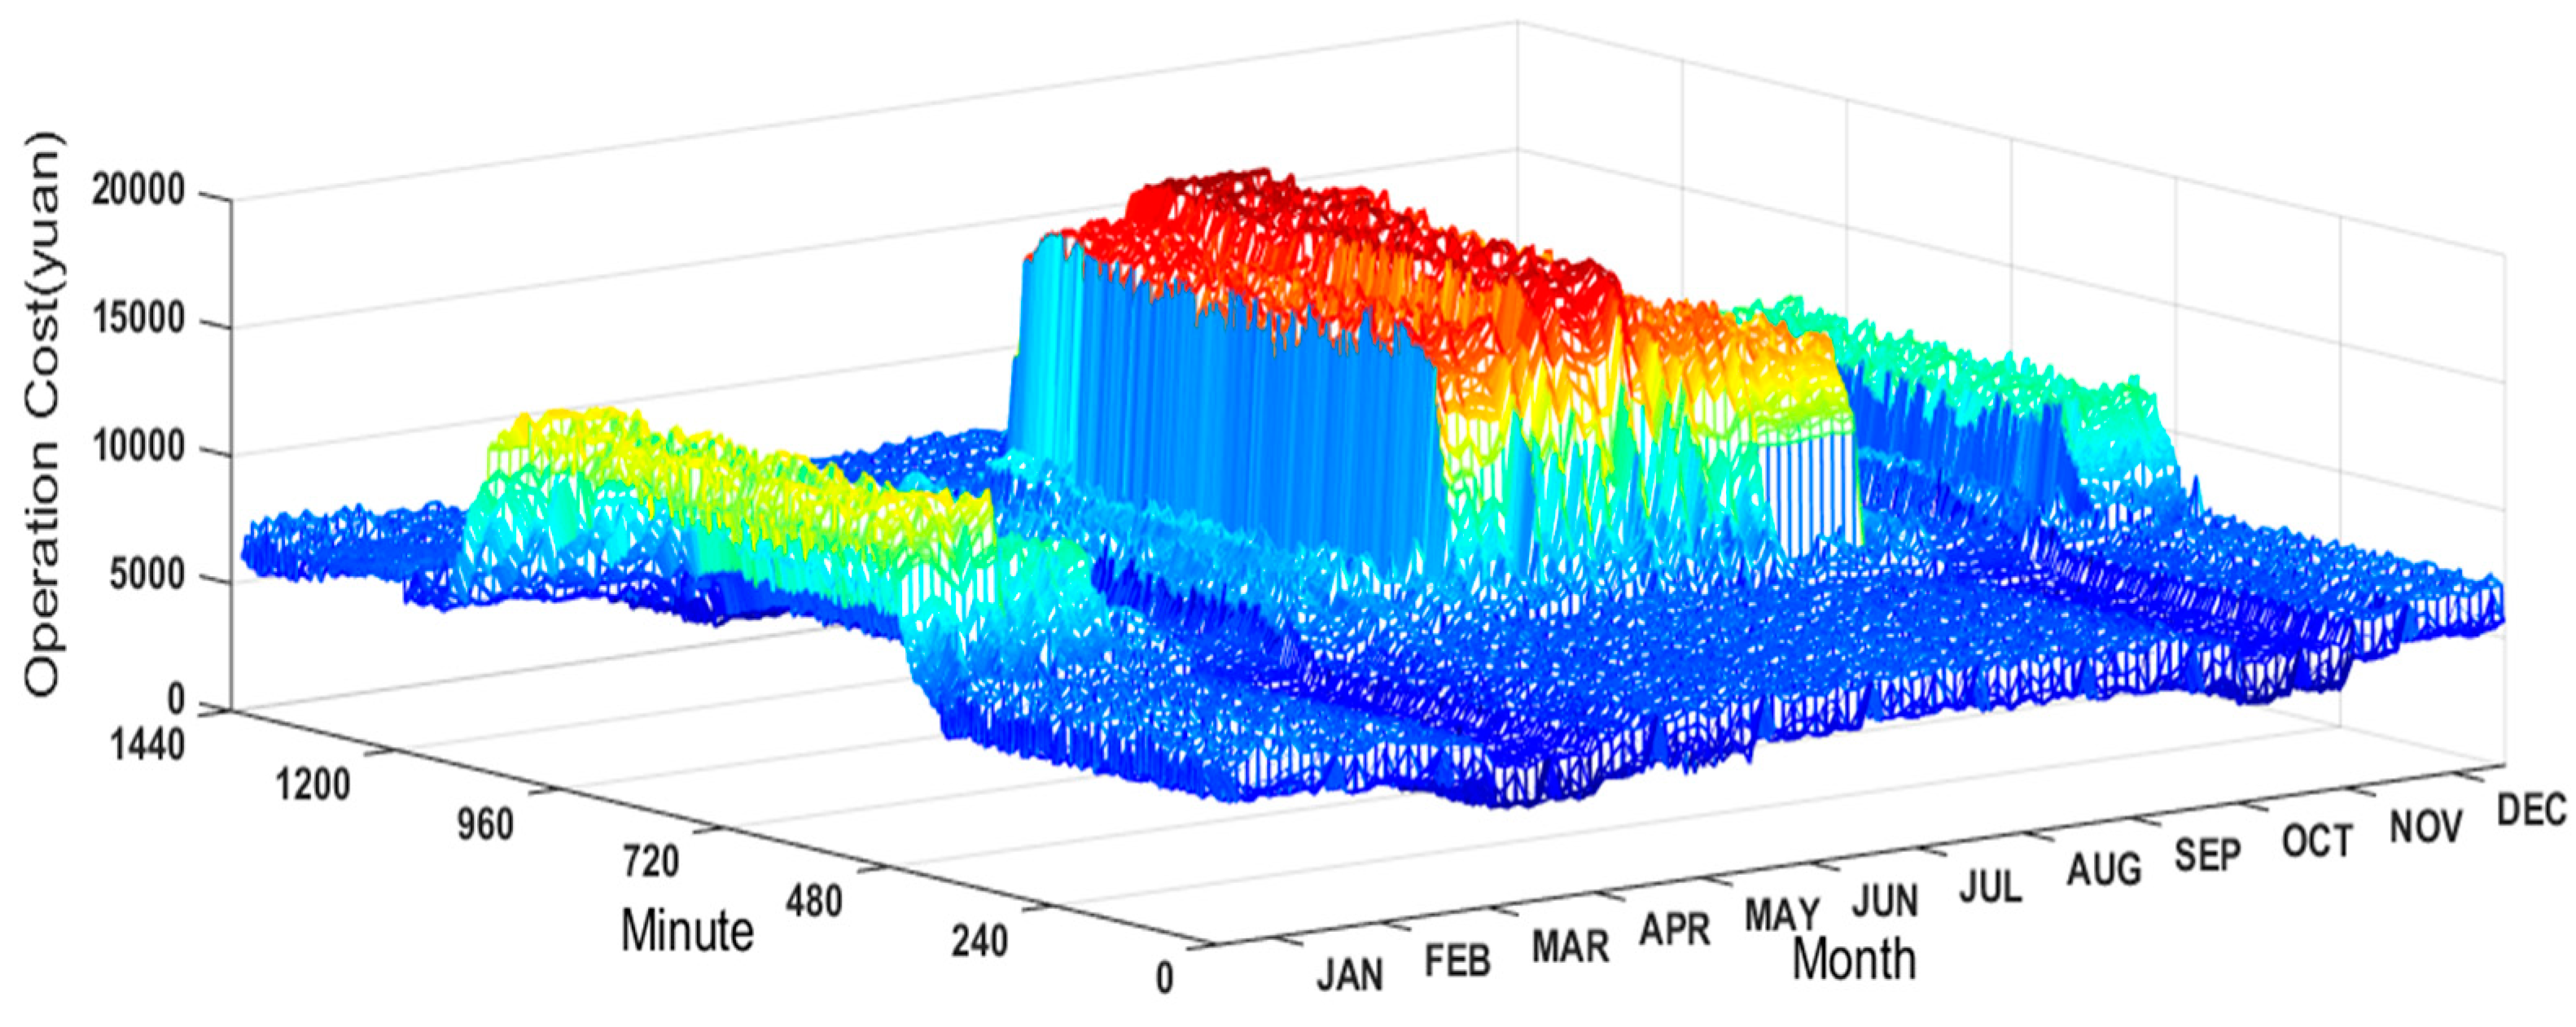Screen dimensions: 2576x1027
Task: Select the AUG tick label
Action: 2104,870
